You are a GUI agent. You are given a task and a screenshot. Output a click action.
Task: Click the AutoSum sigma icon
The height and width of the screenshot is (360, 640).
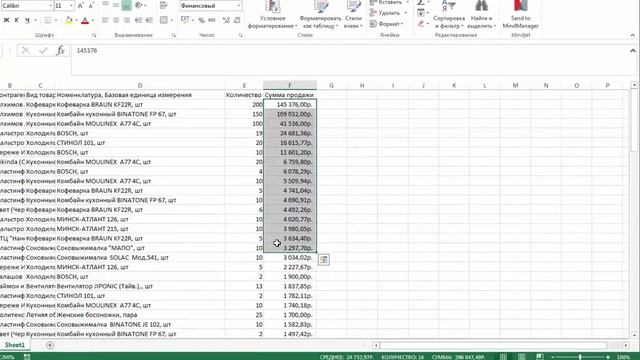(420, 3)
